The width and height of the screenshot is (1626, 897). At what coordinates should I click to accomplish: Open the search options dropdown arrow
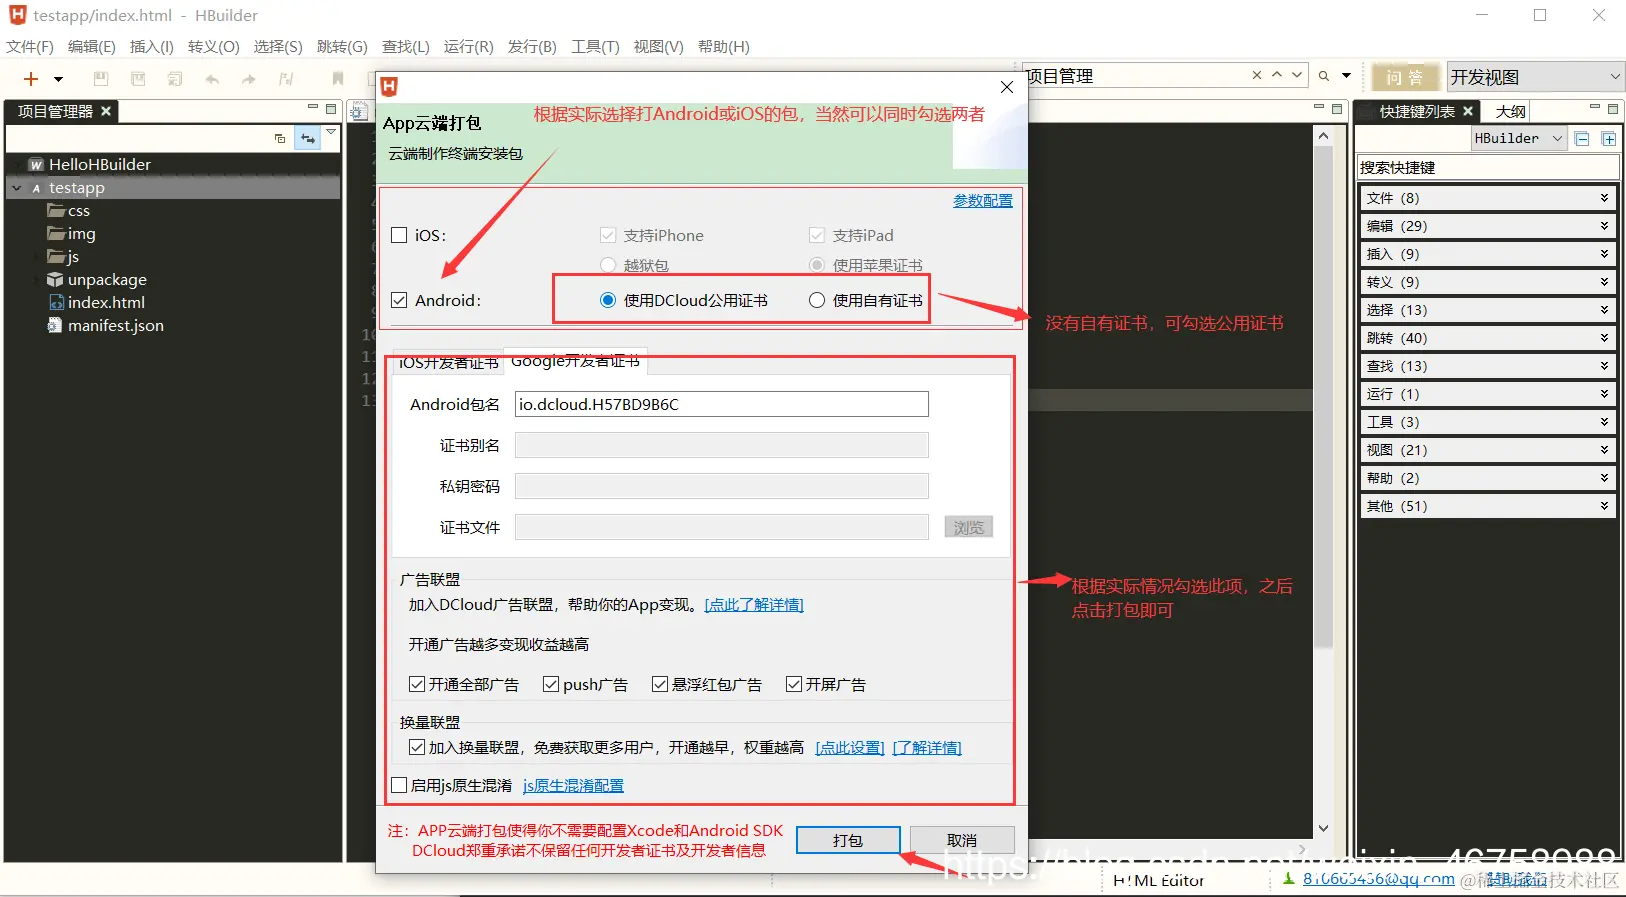[x=1346, y=76]
